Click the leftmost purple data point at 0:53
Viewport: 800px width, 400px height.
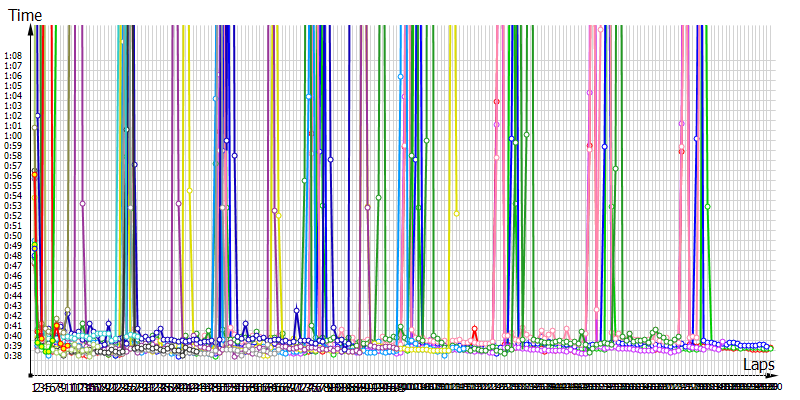tap(83, 203)
